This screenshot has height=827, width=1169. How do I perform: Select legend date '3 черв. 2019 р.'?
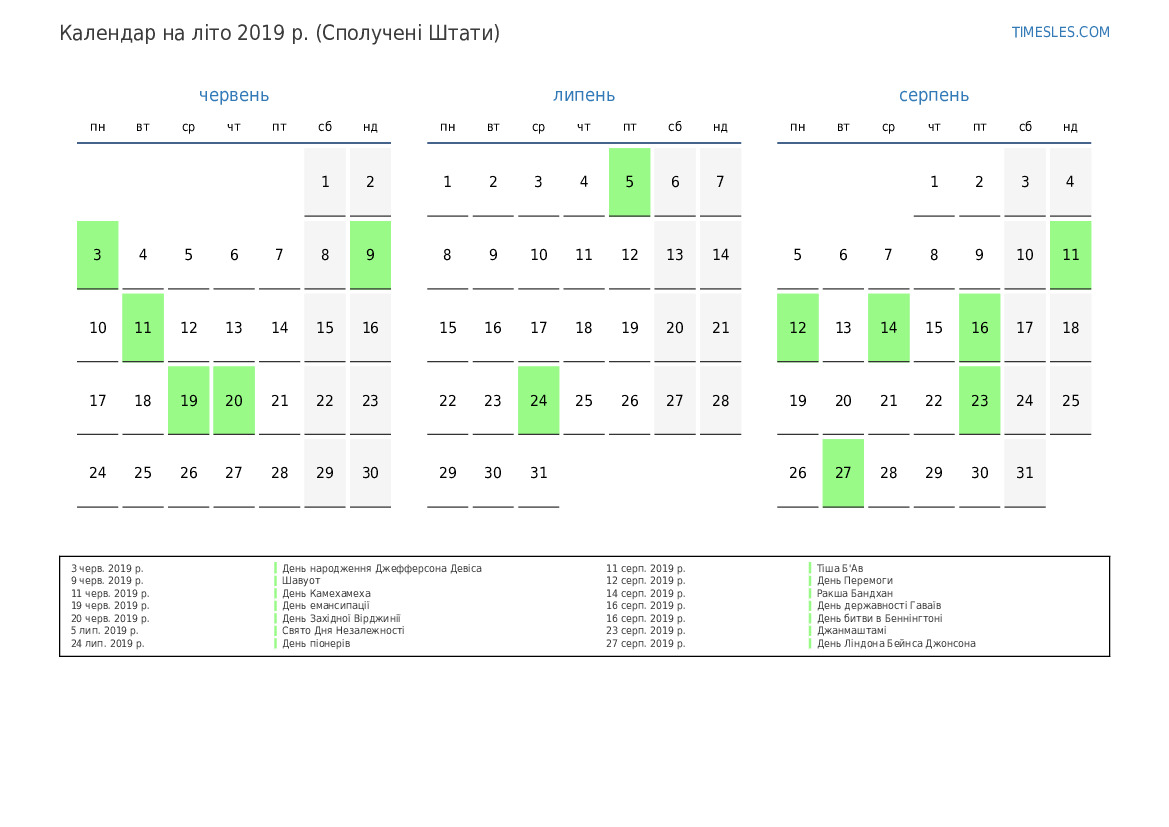(x=107, y=568)
